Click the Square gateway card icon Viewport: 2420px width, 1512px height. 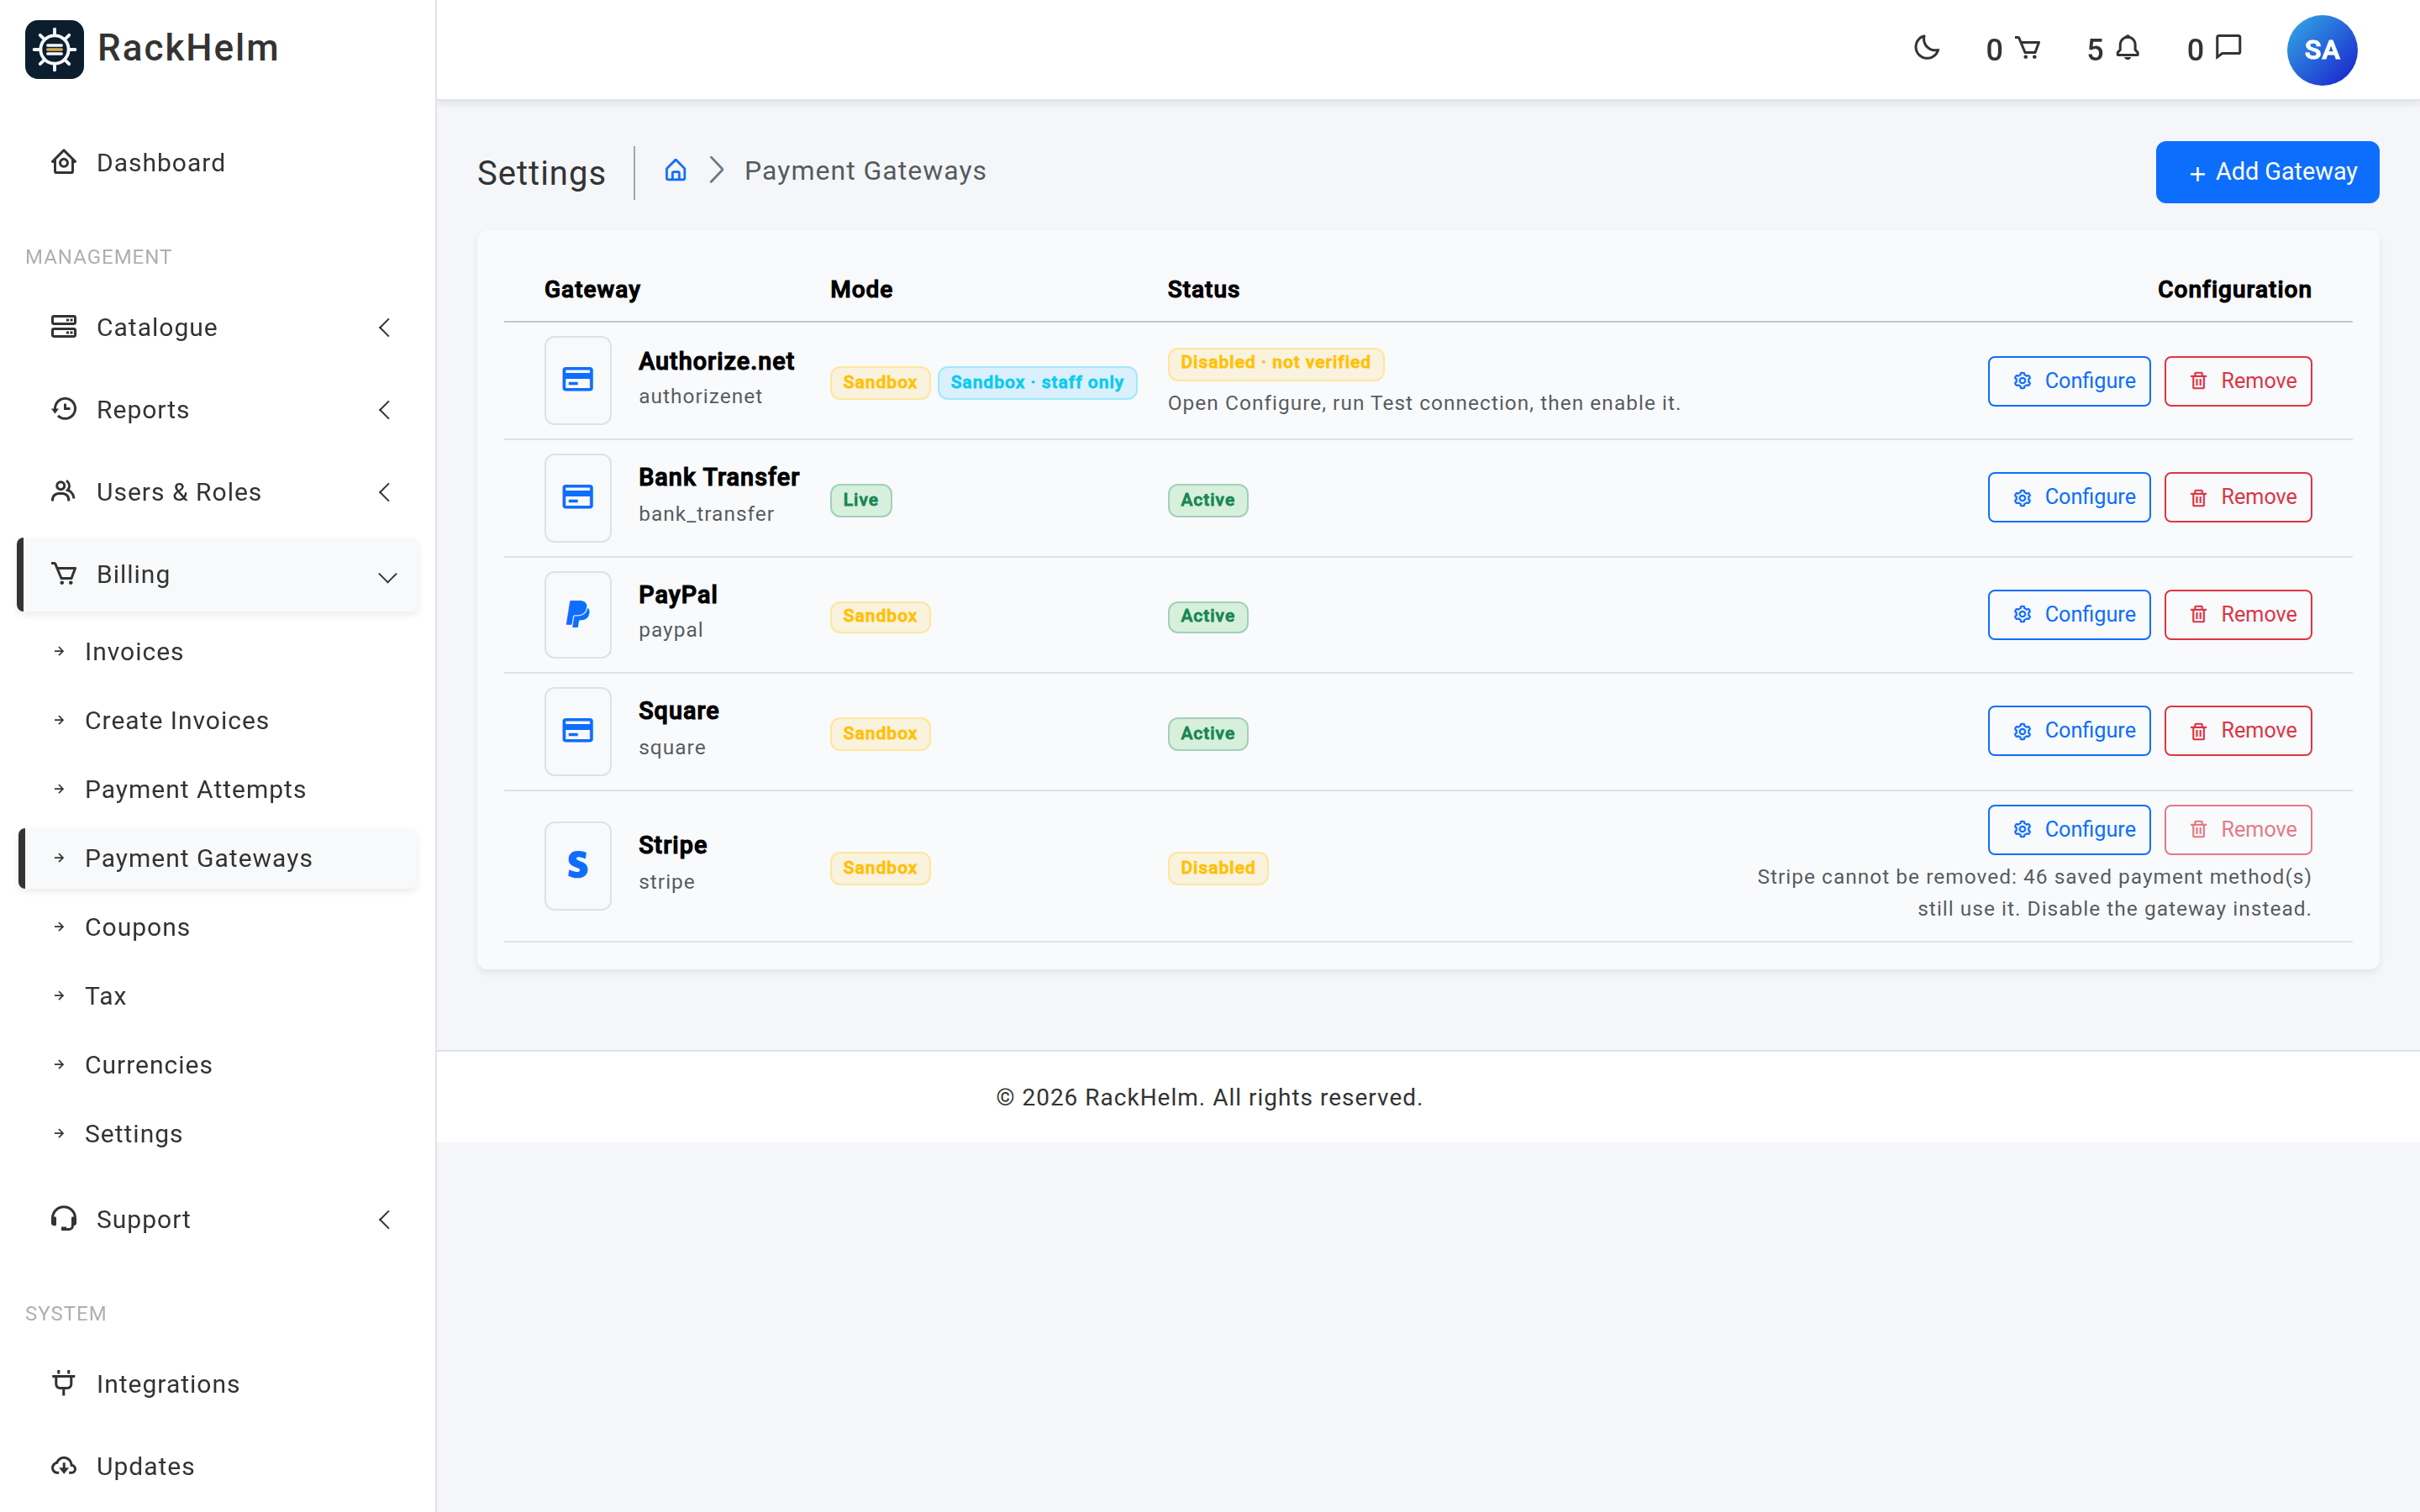point(578,731)
